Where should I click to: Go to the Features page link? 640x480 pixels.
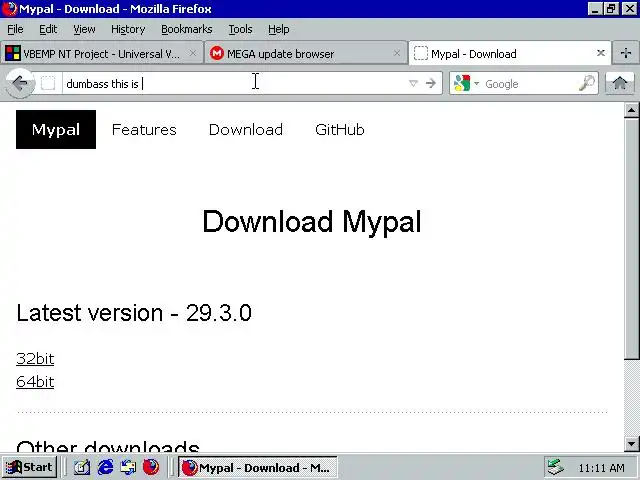point(144,130)
